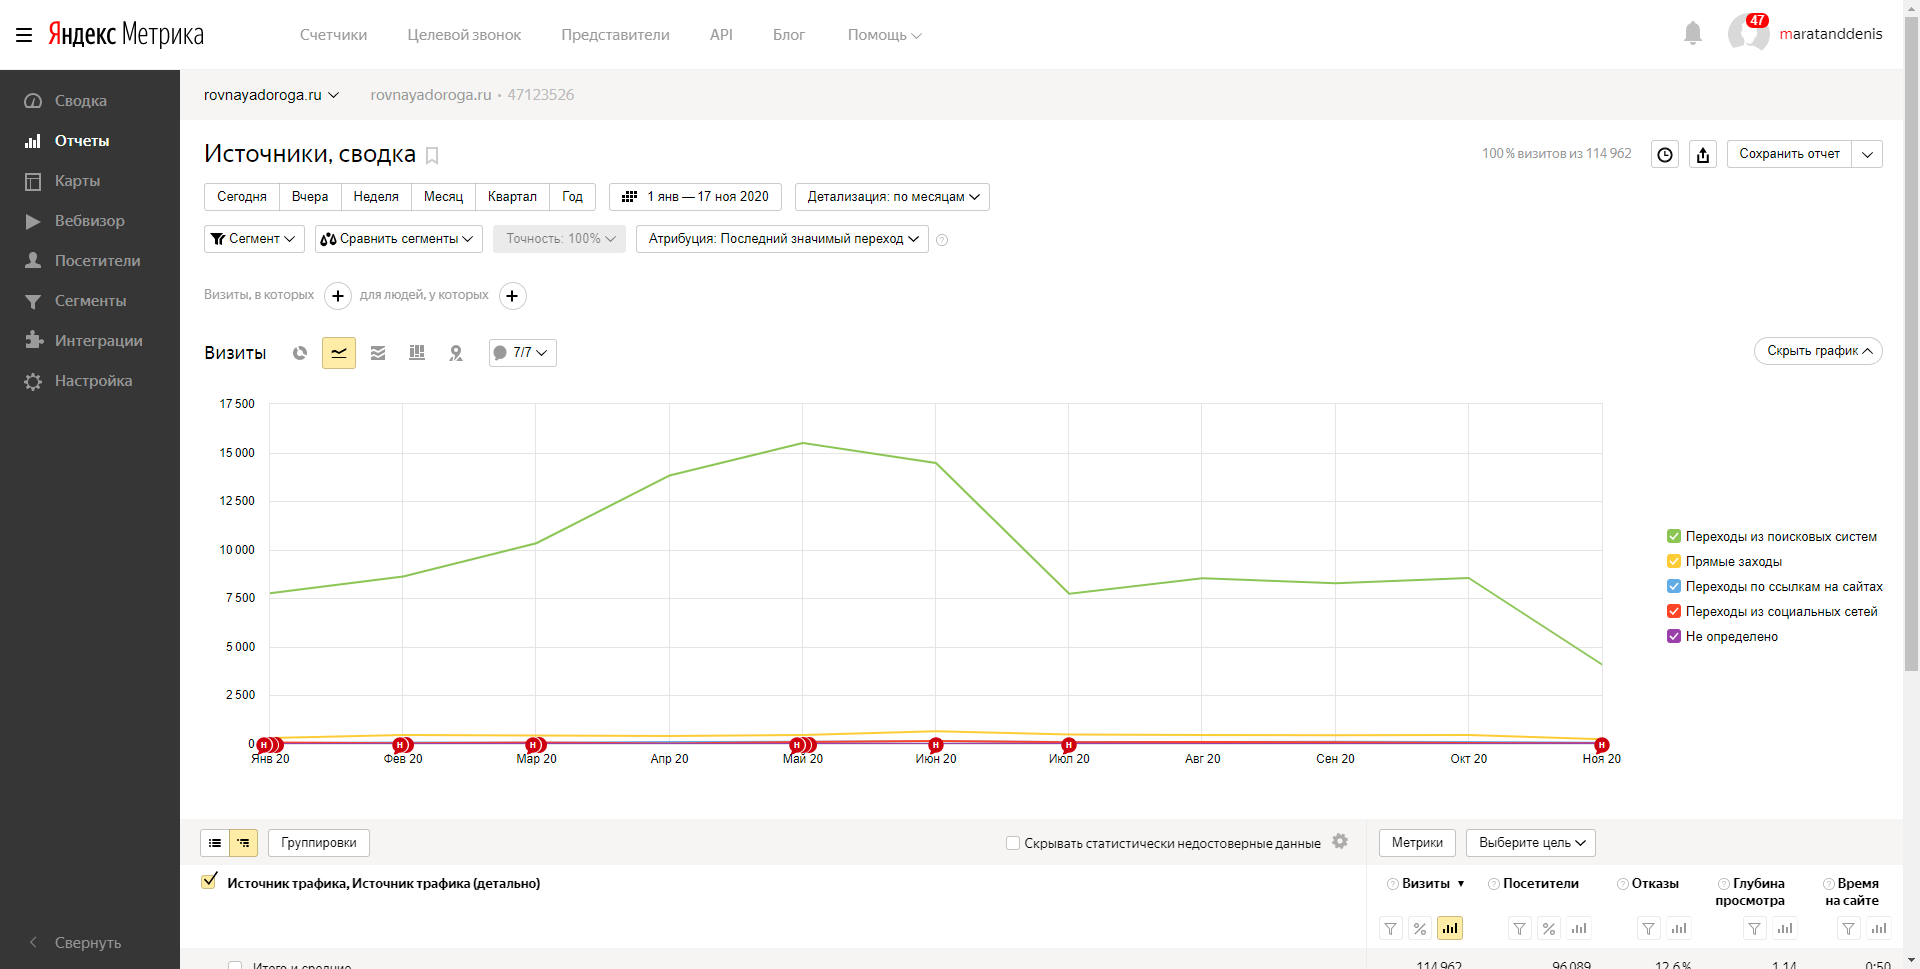This screenshot has width=1920, height=969.
Task: Plot Отказы on the chart
Action: (x=1679, y=929)
